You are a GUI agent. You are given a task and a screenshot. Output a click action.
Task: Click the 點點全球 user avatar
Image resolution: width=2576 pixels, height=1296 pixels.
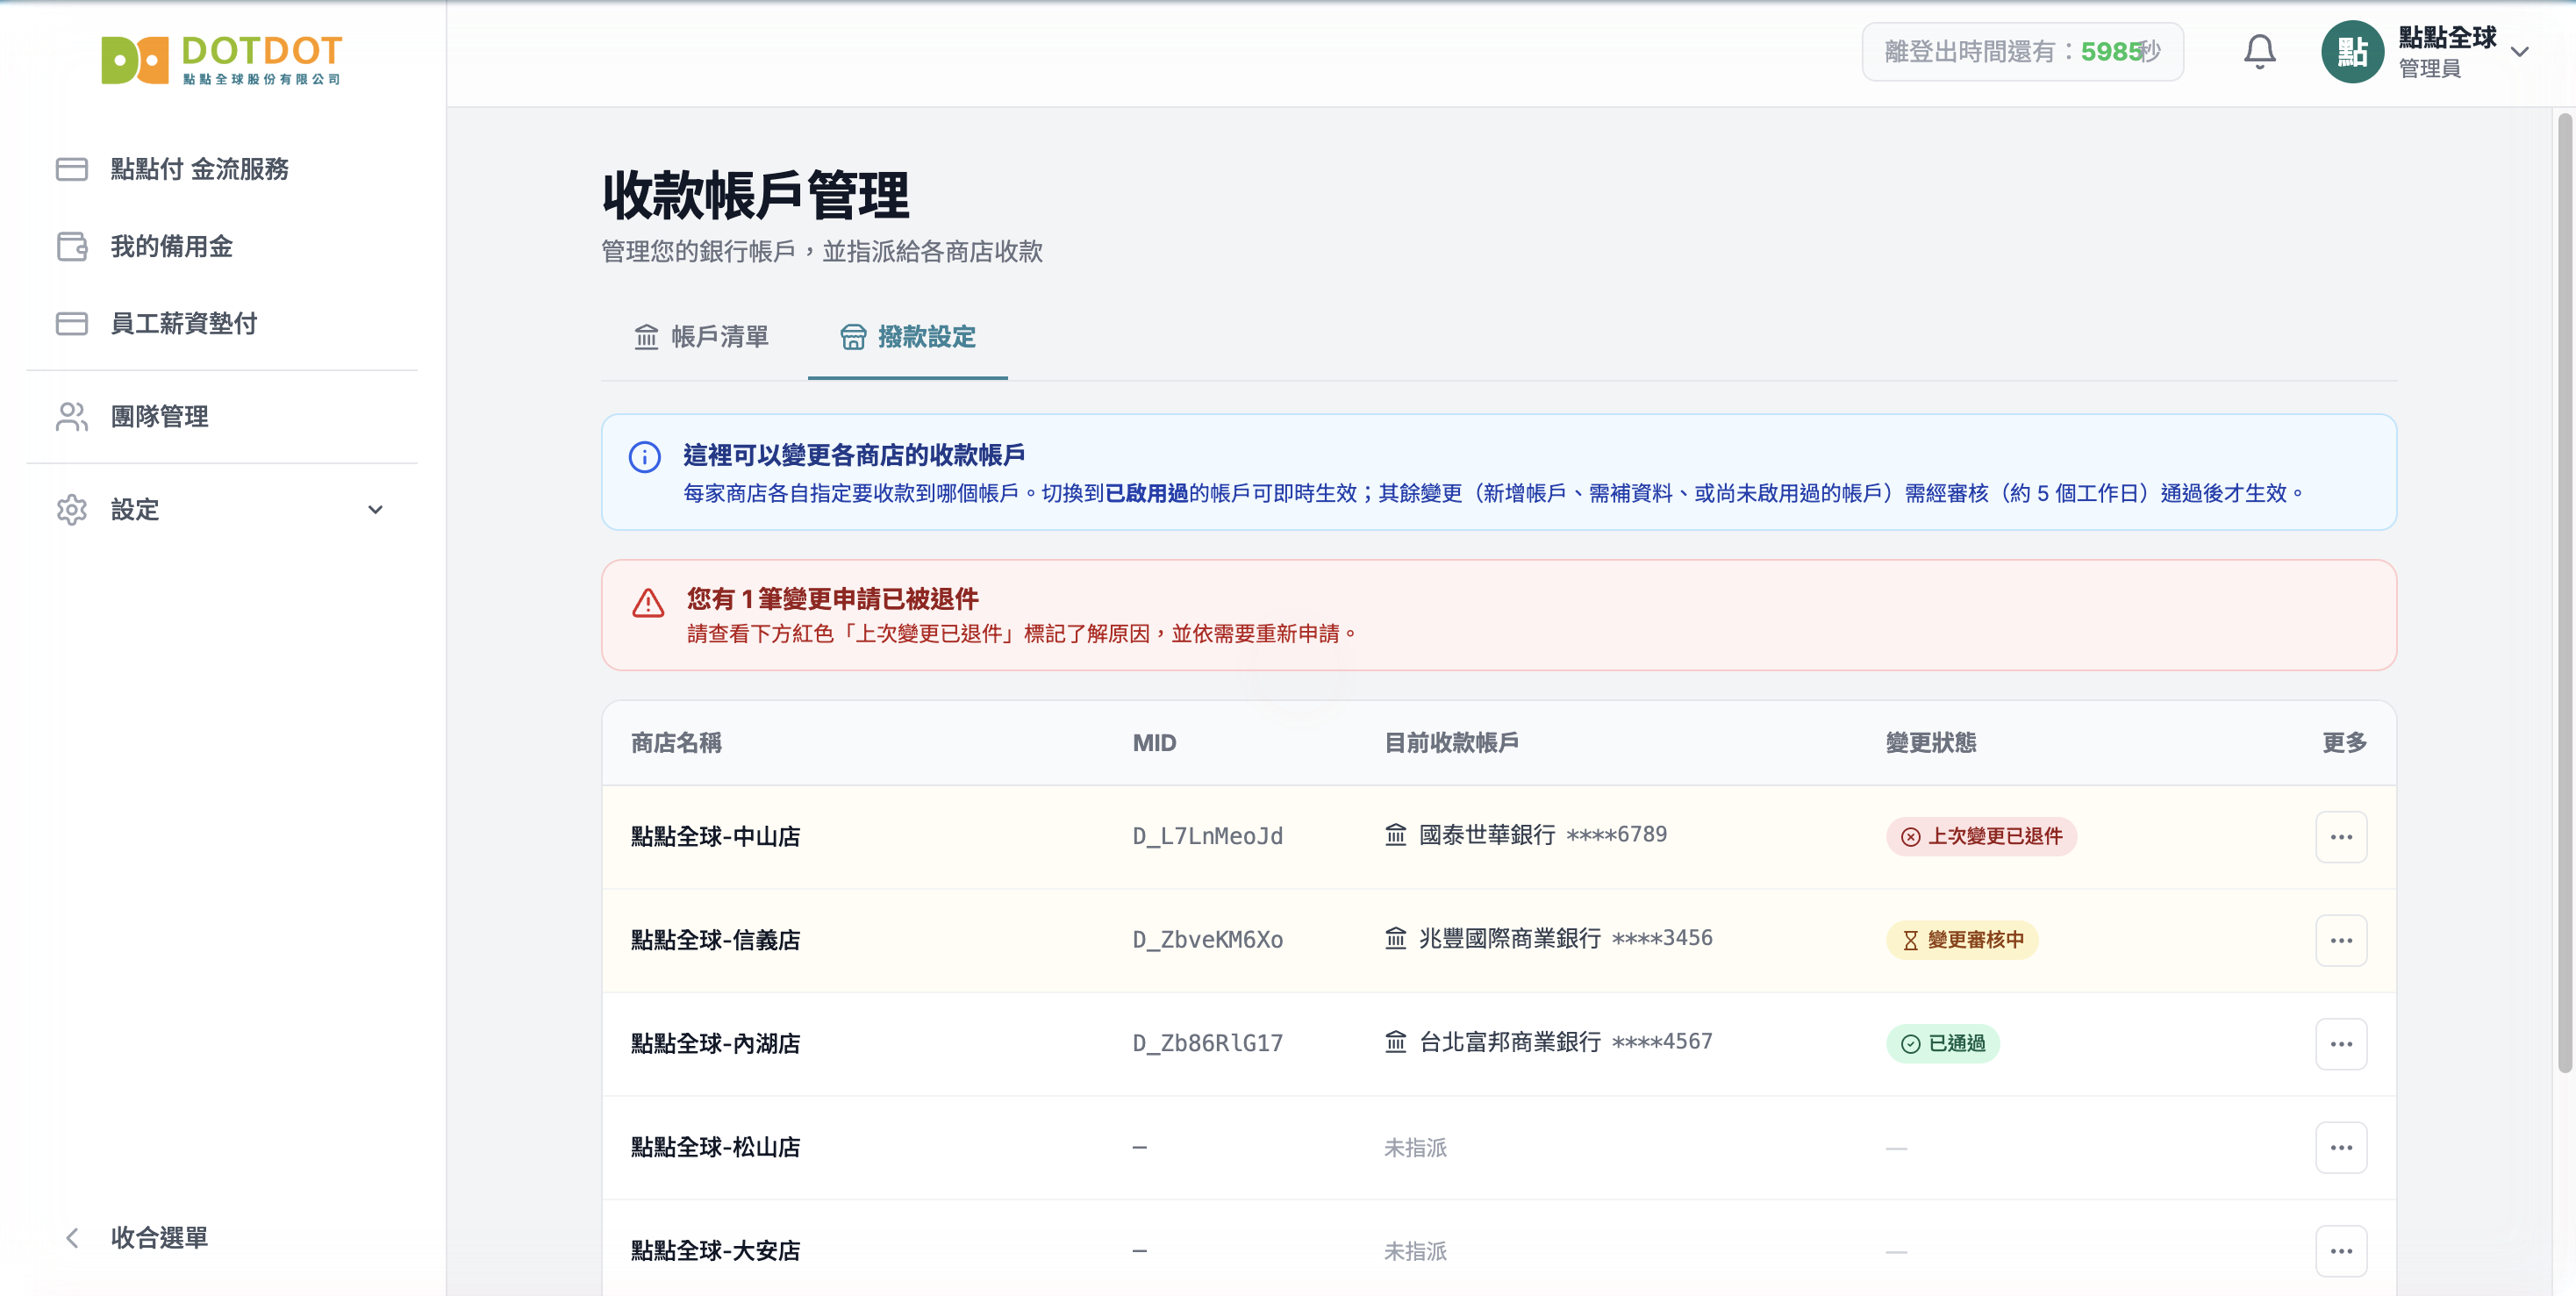pyautogui.click(x=2352, y=52)
